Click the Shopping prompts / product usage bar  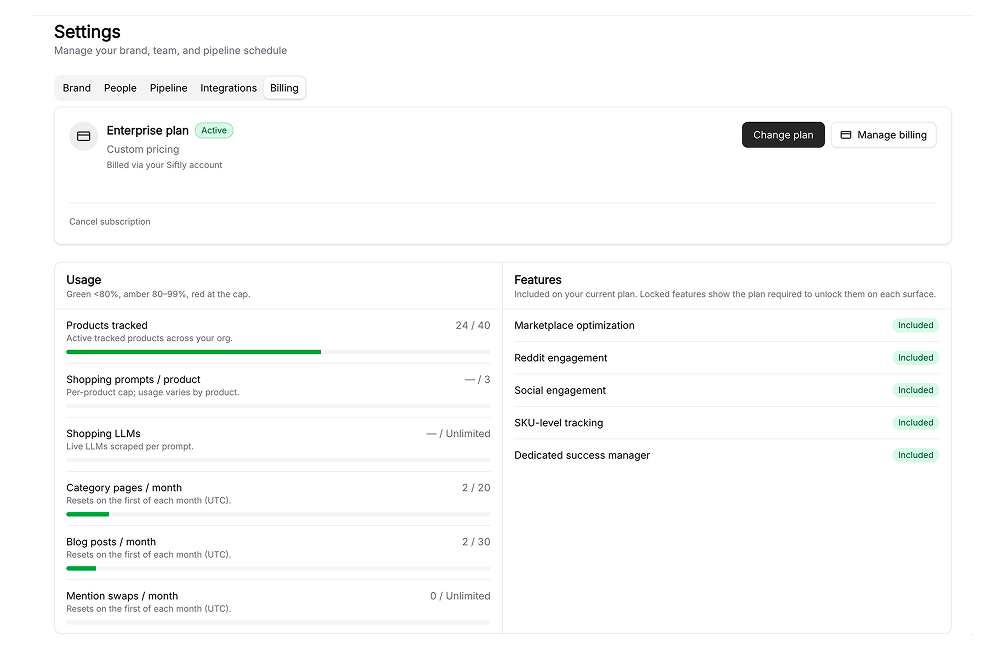[278, 405]
